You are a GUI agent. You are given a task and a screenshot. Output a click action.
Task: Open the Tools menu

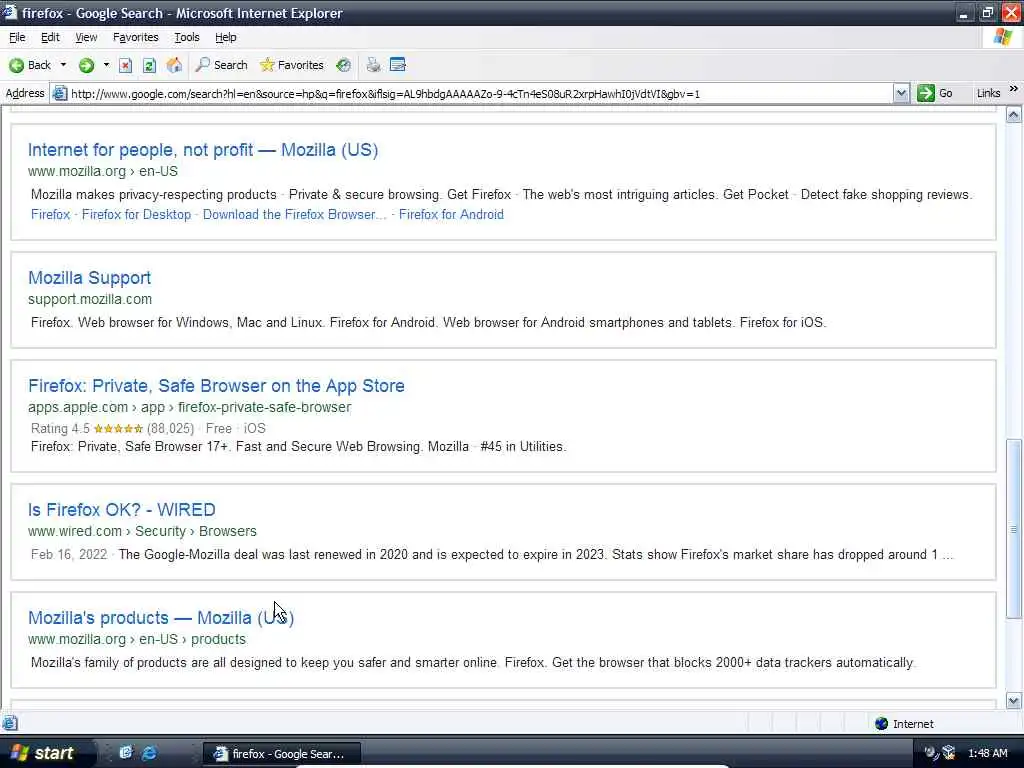coord(187,37)
